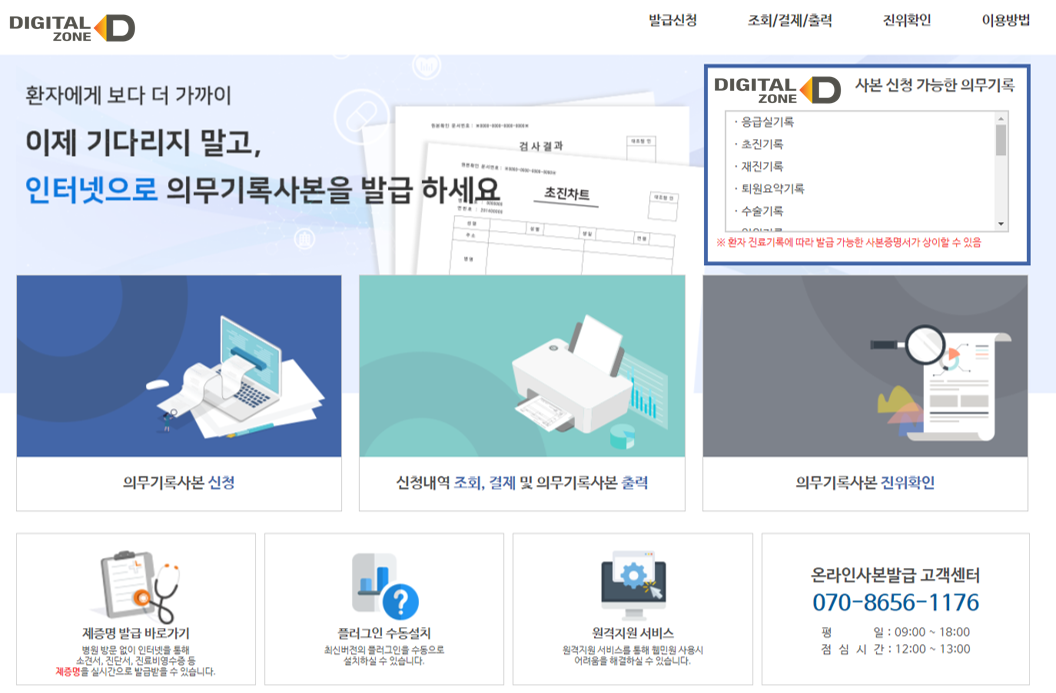The image size is (1056, 693).
Task: Click the 제증명 발급 바로가기 link
Action: [x=136, y=633]
